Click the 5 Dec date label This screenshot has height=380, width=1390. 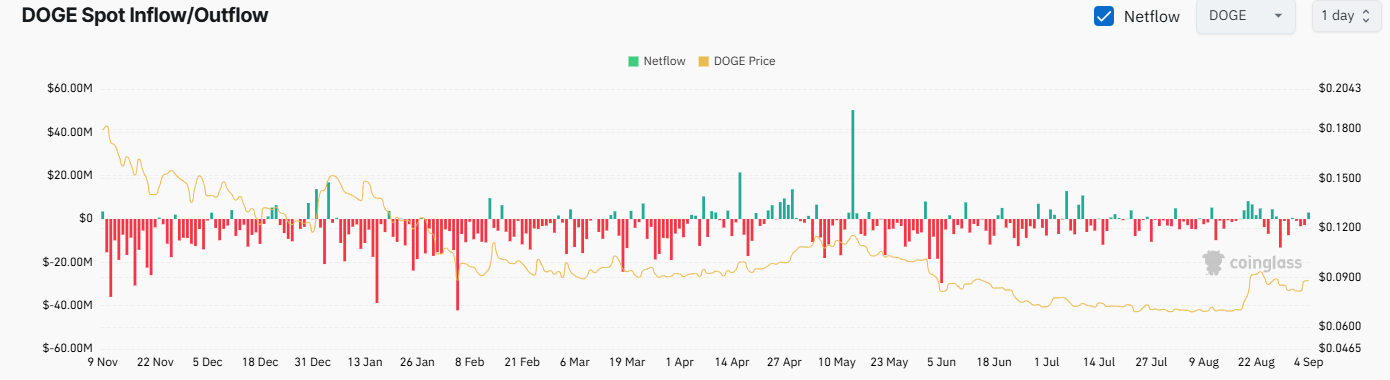(208, 362)
